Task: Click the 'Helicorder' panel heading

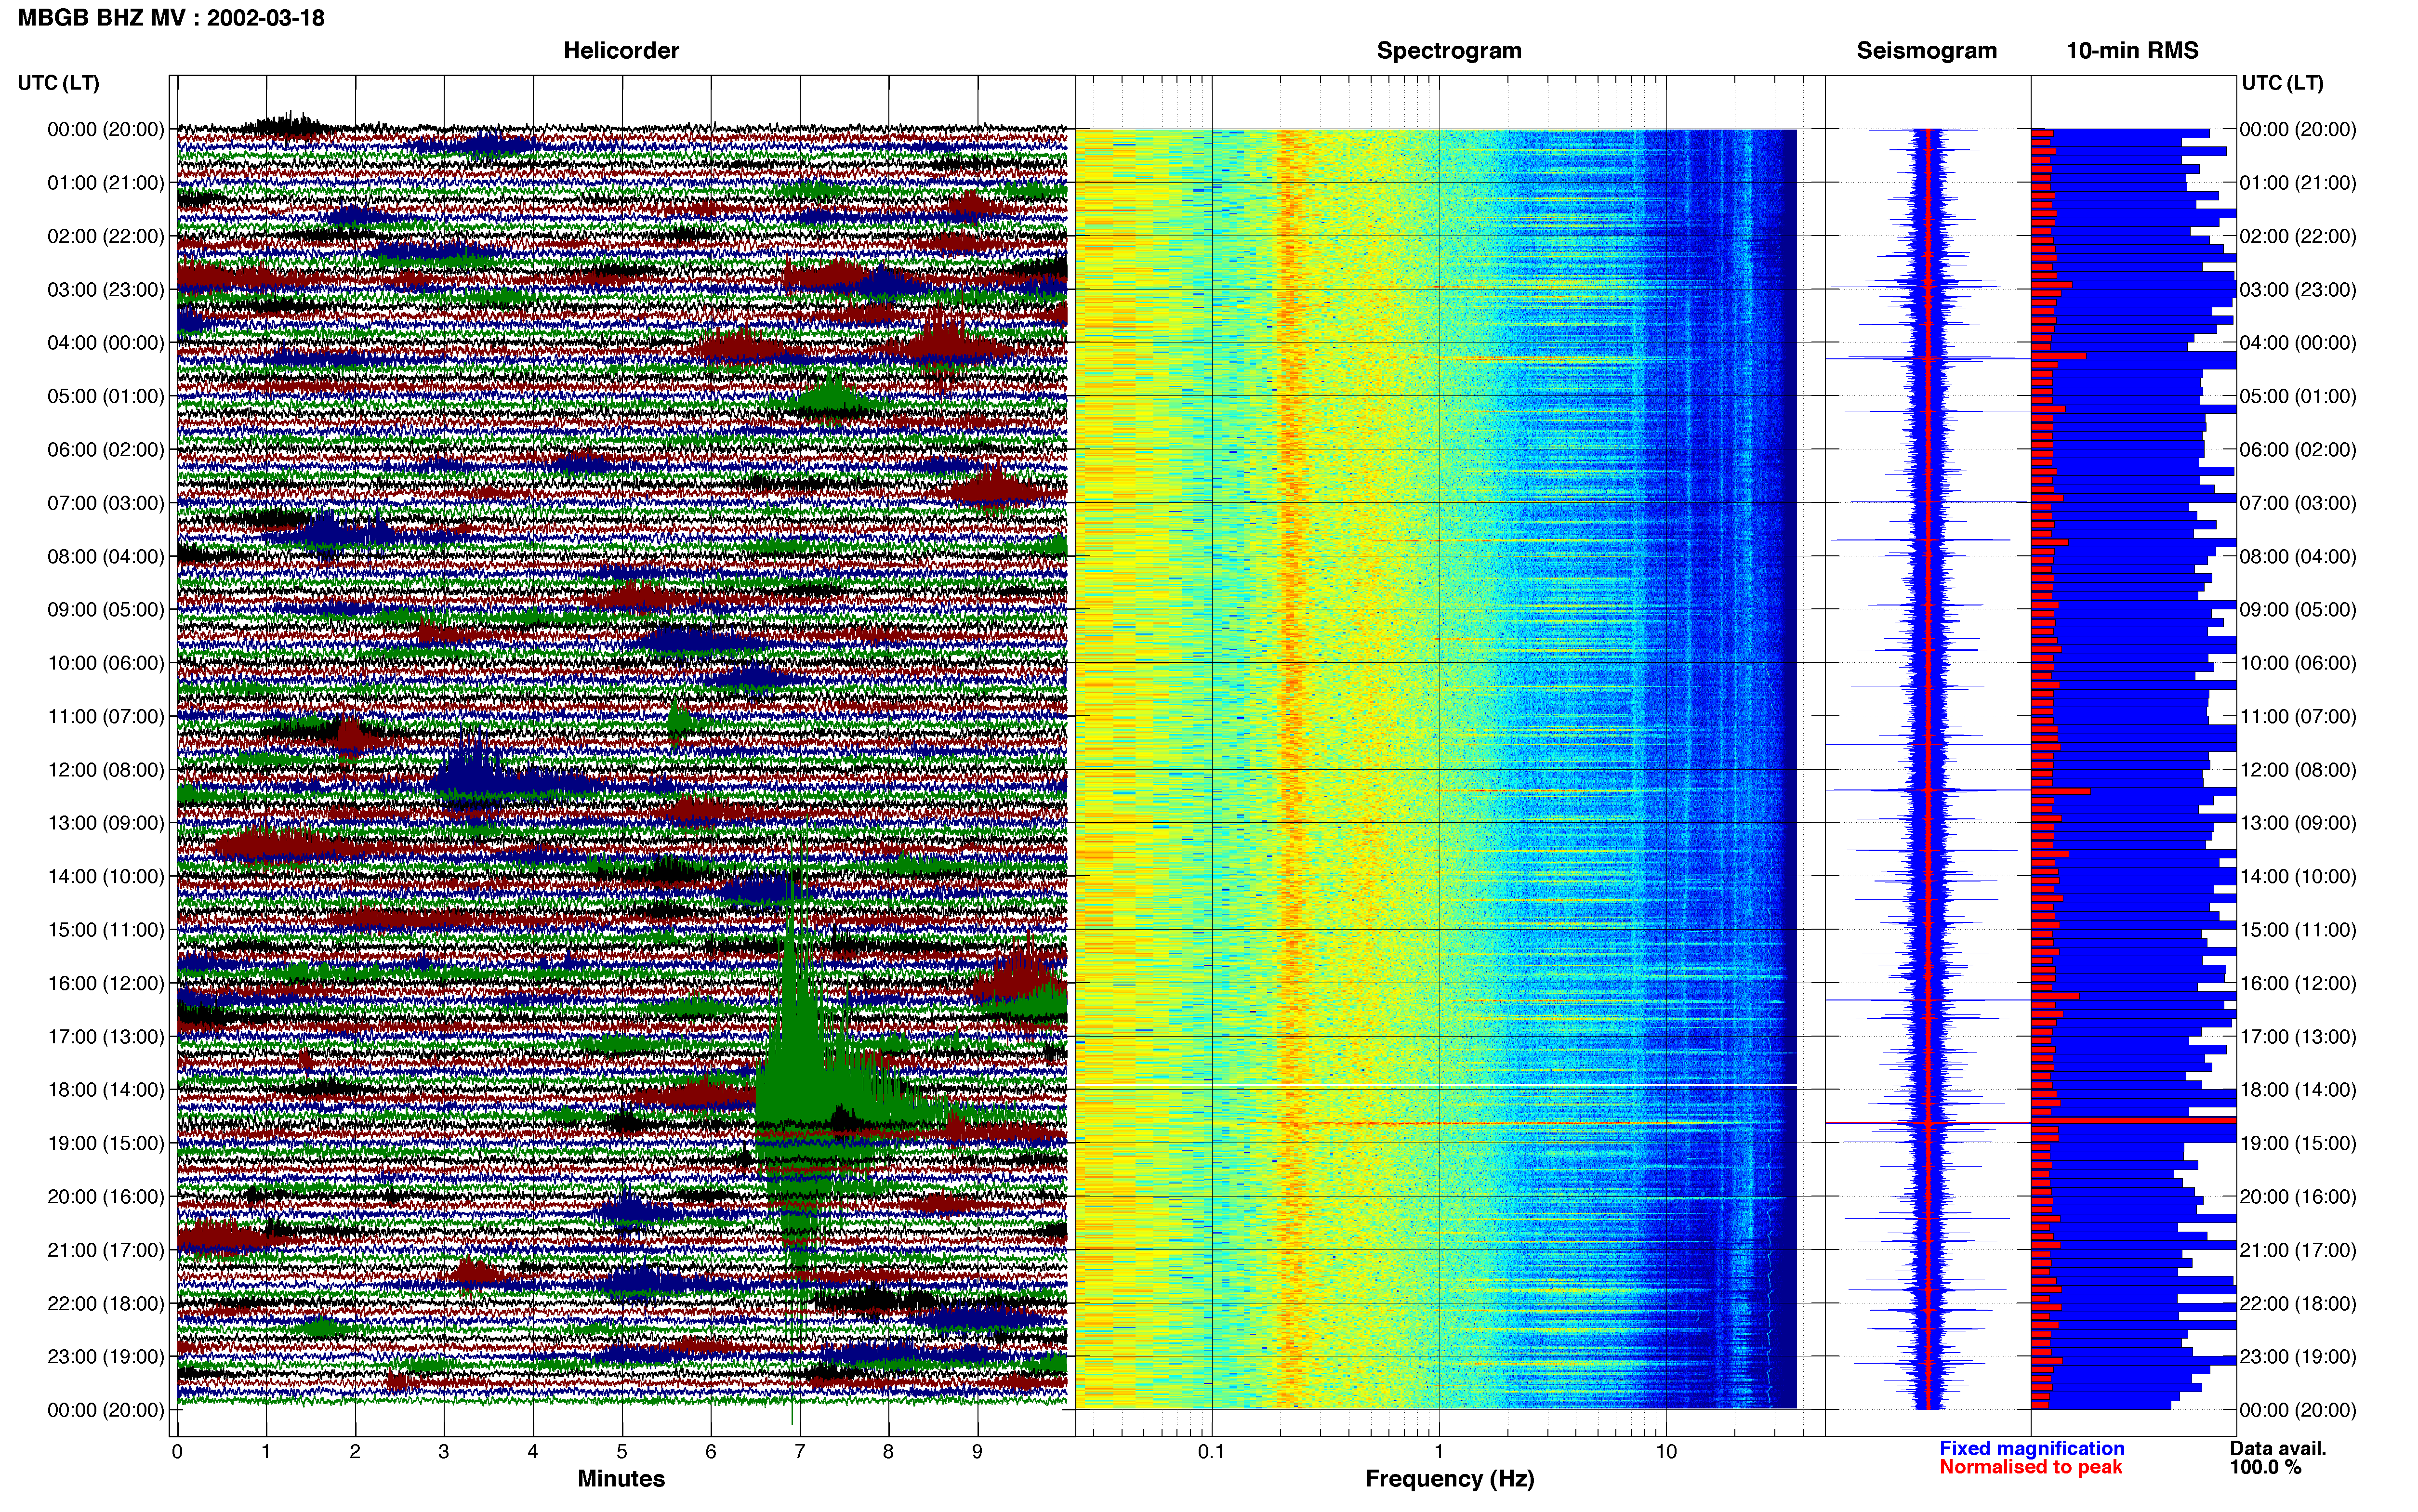Action: [621, 51]
